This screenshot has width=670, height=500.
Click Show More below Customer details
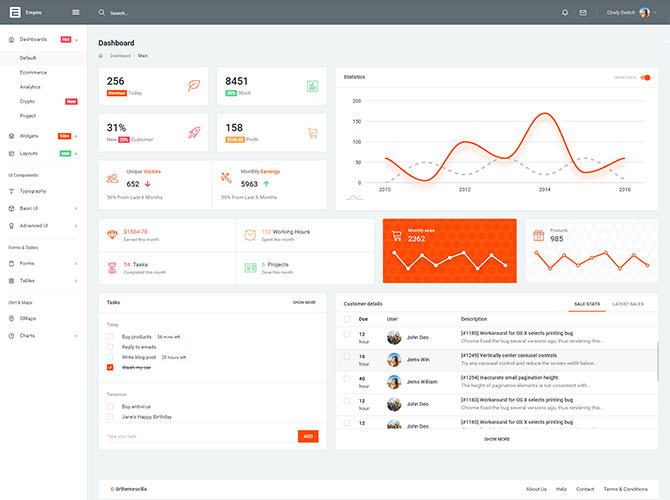point(497,439)
